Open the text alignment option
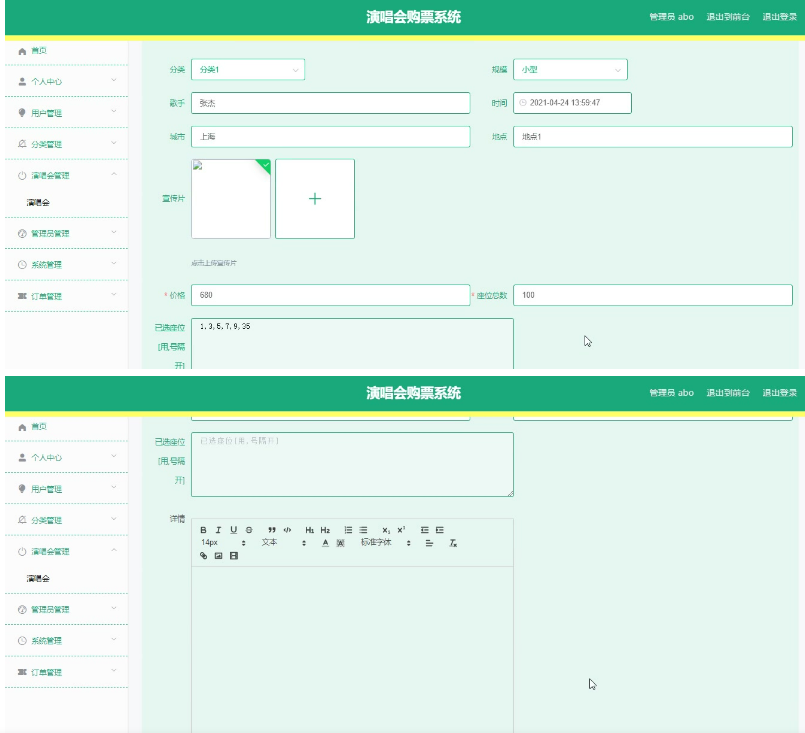 tap(430, 543)
